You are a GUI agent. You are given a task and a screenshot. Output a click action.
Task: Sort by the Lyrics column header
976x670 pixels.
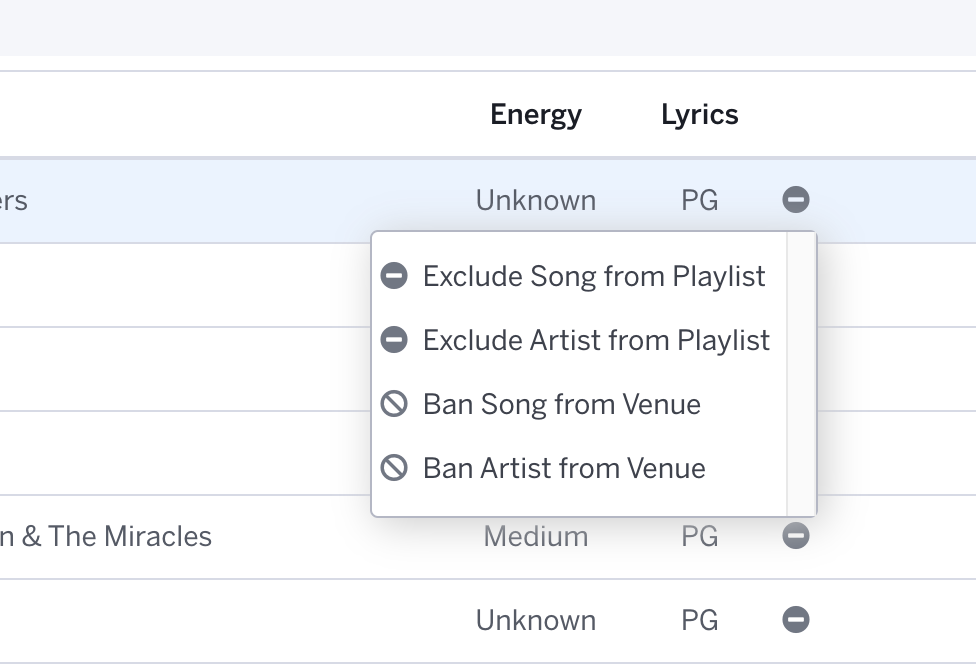pos(700,115)
